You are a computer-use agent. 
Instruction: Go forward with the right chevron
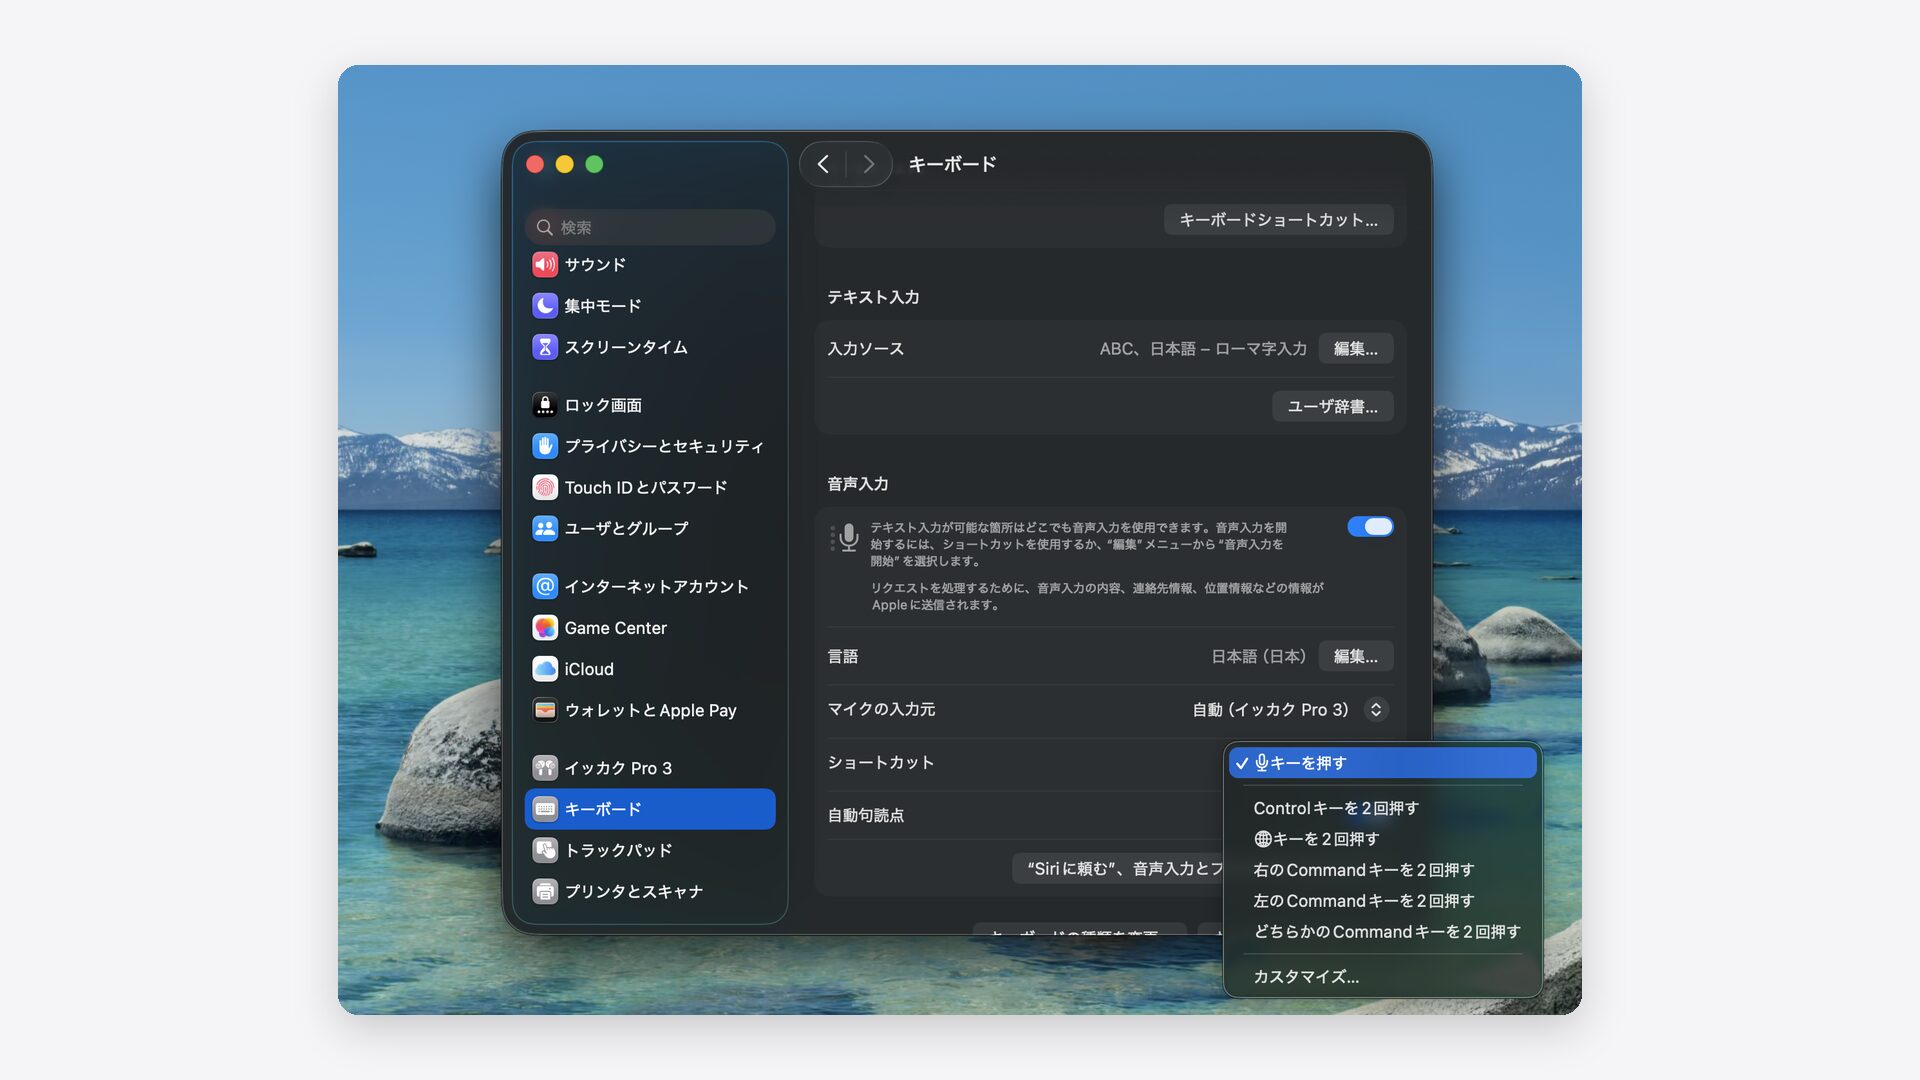coord(868,164)
